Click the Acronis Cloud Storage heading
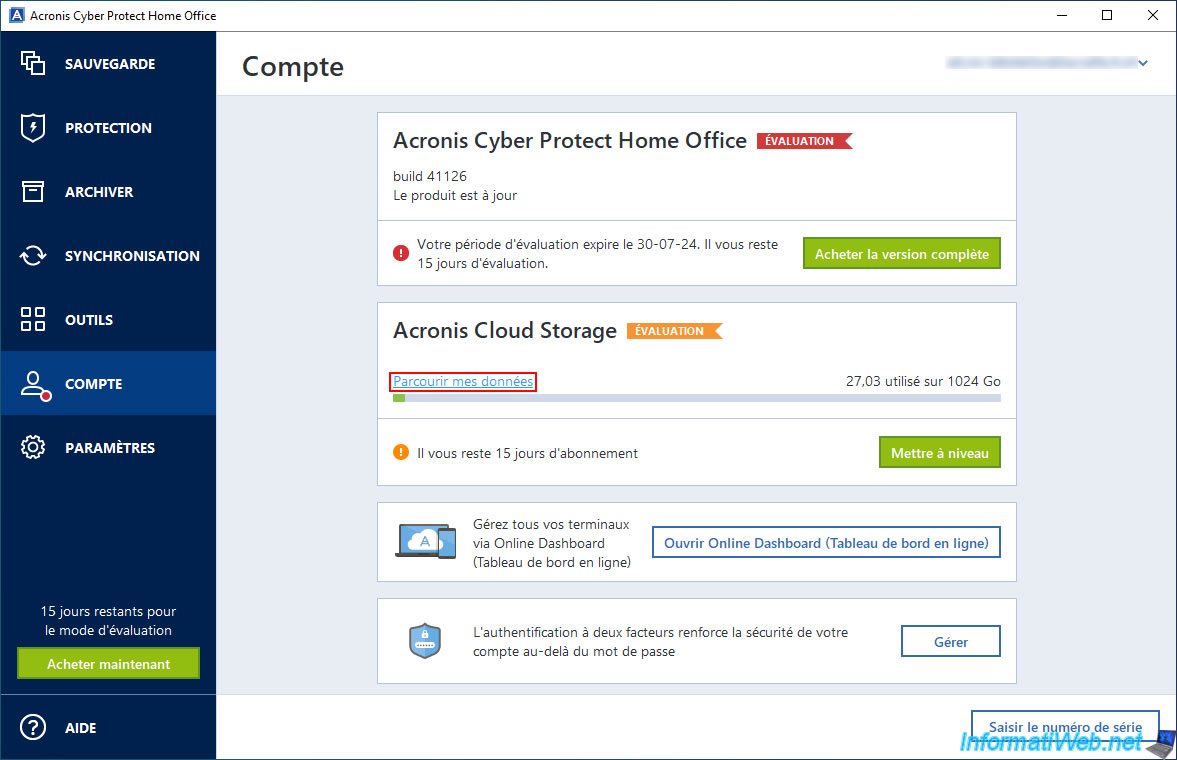1177x760 pixels. pos(504,330)
